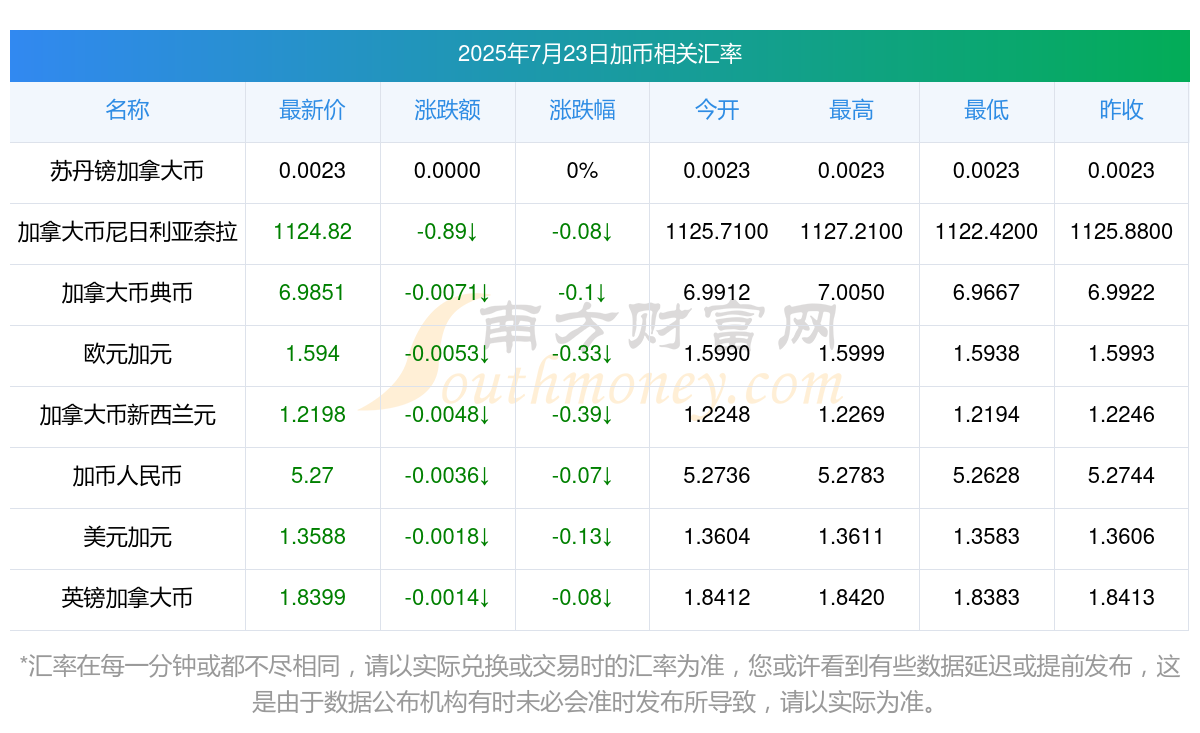Click highest value 1.8420
The image size is (1200, 733).
click(x=851, y=598)
